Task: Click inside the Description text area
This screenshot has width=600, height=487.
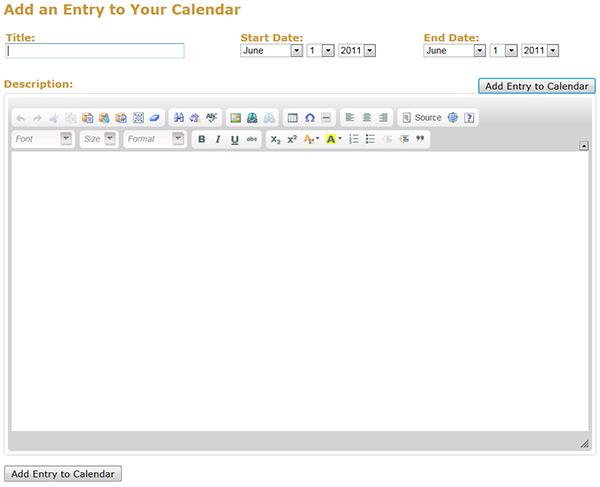Action: [x=300, y=291]
